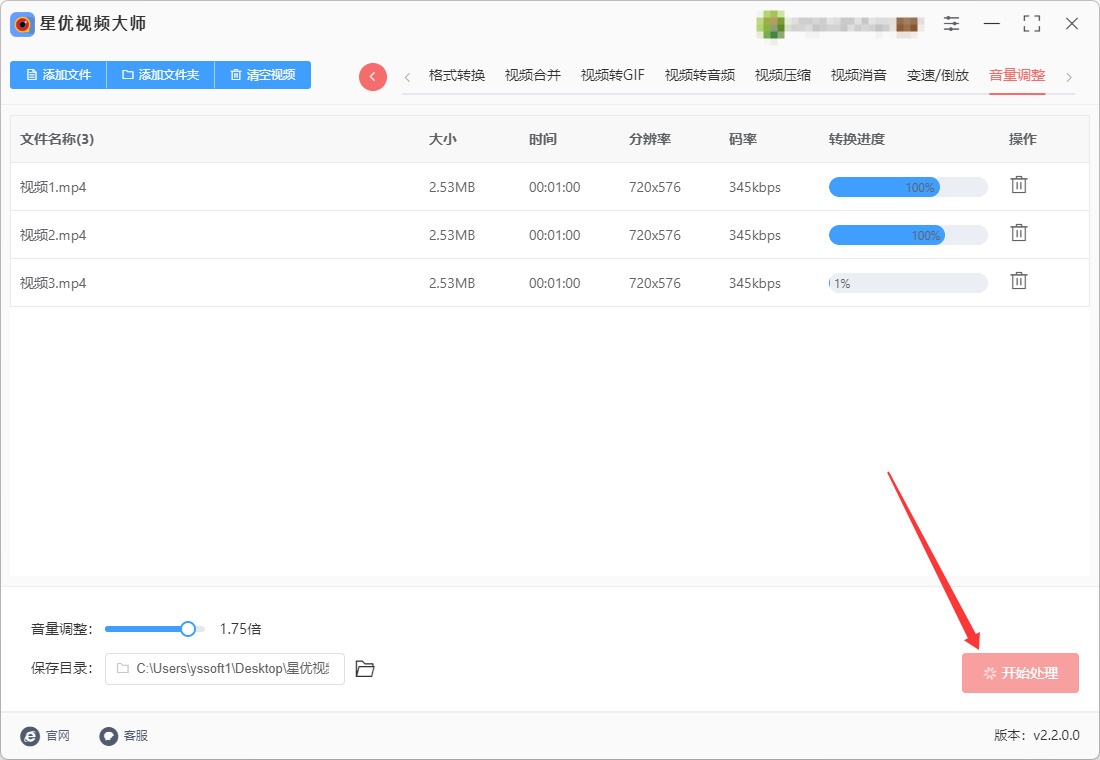Image resolution: width=1100 pixels, height=760 pixels.
Task: Remove 视频3.mp4 using its trash icon
Action: coord(1019,281)
